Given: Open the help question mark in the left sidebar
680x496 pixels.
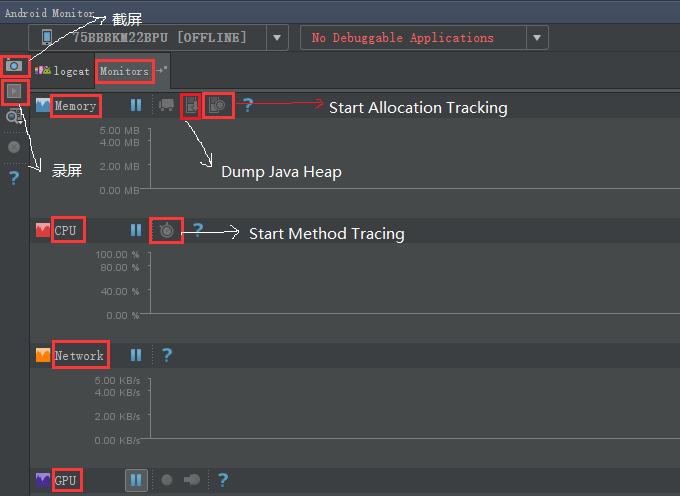Looking at the screenshot, I should tap(14, 178).
